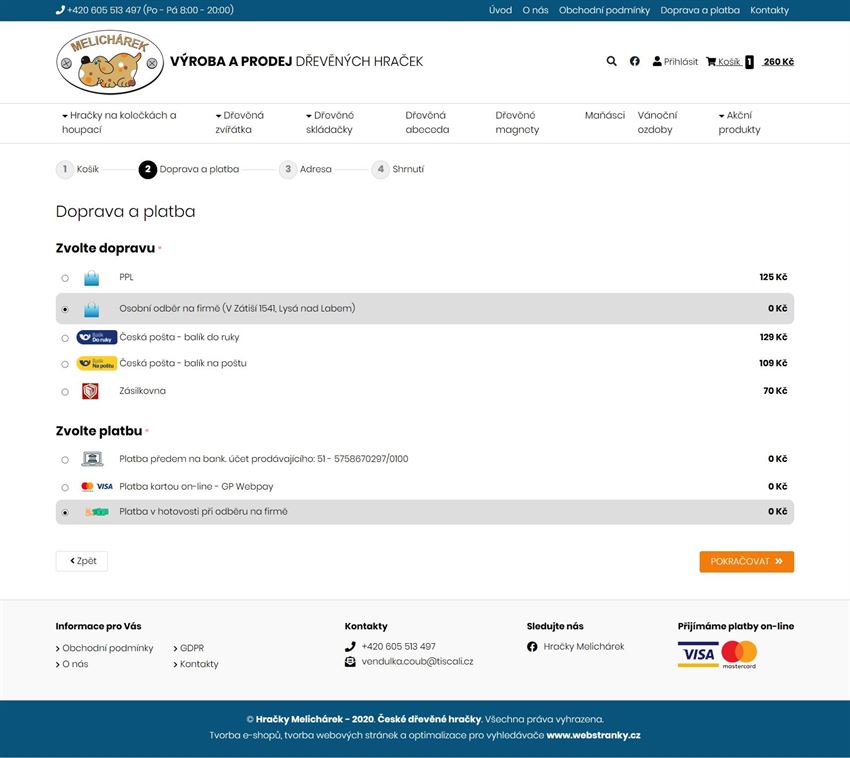
Task: Click the user icon Přihlásit
Action: pos(657,61)
